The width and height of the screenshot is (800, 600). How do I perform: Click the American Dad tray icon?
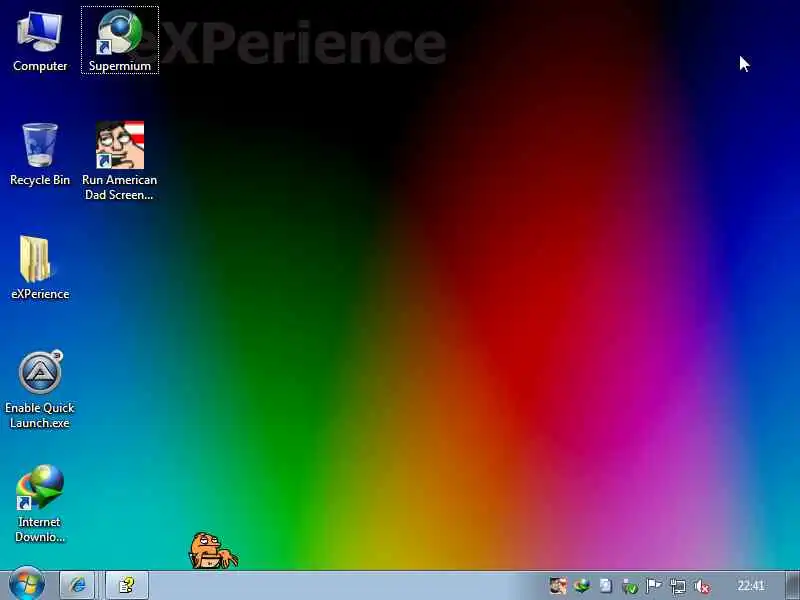point(558,586)
